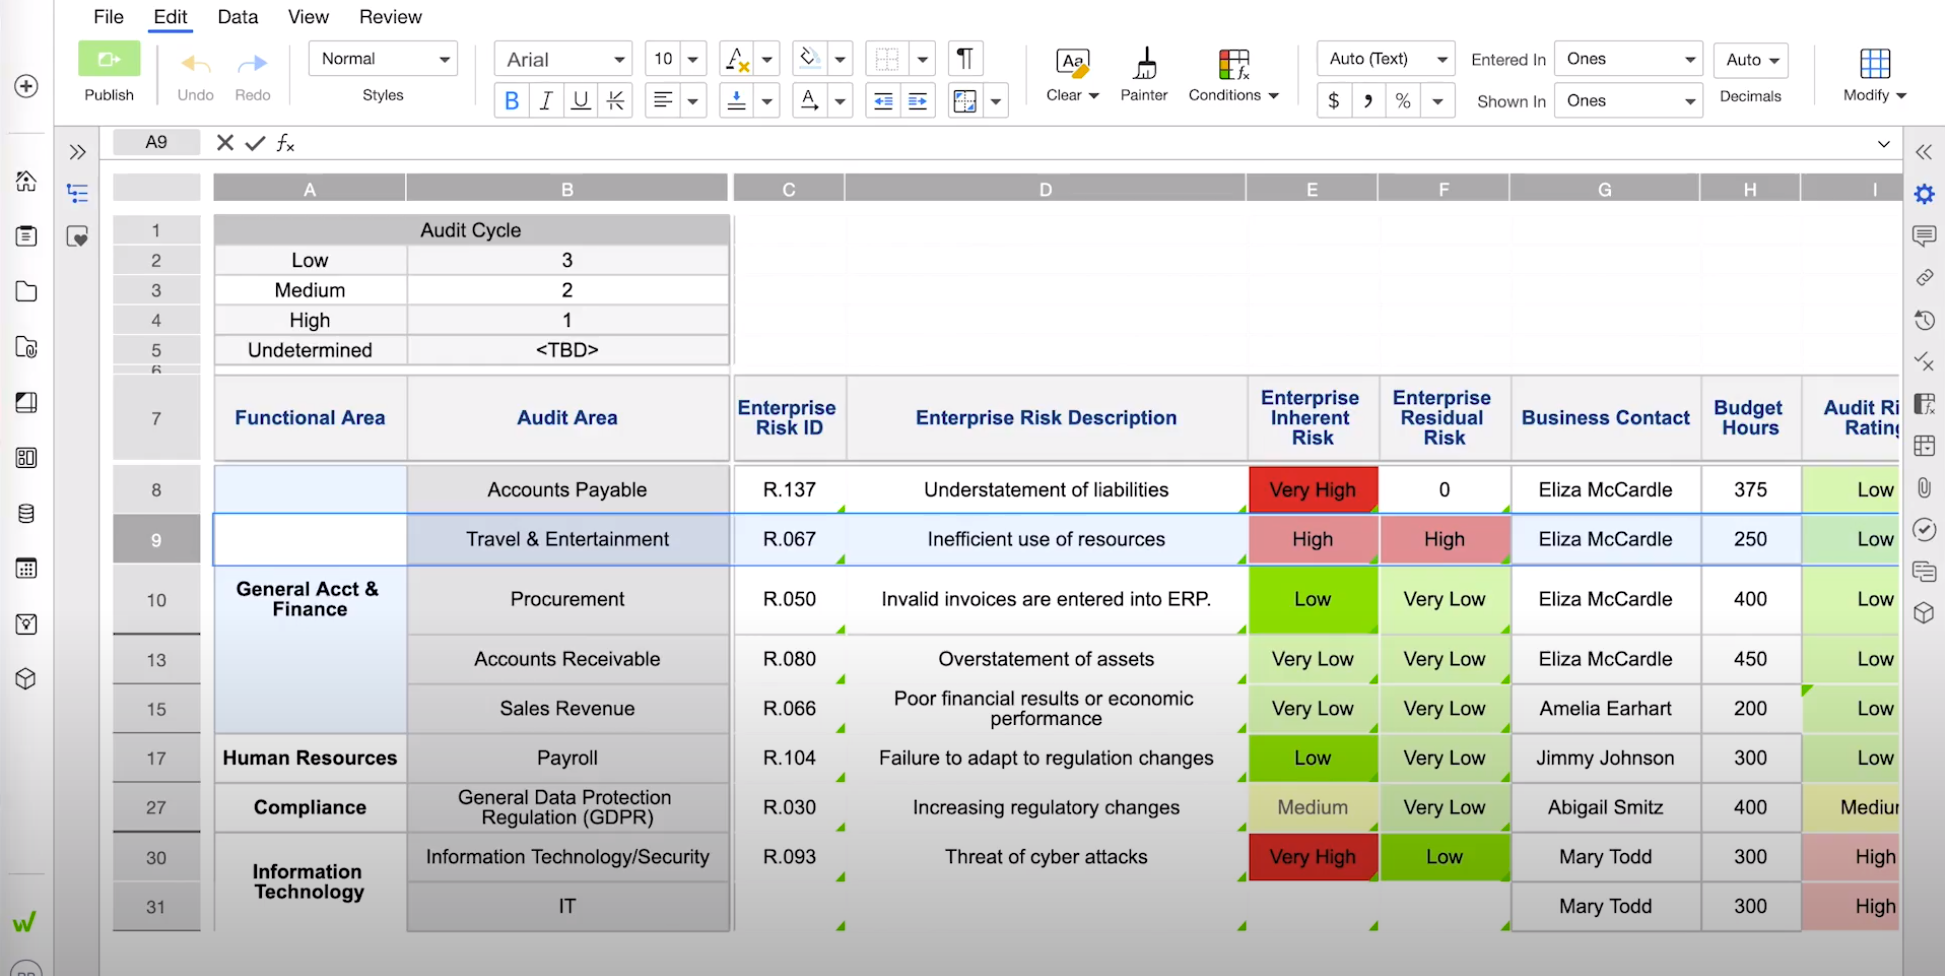
Task: Click the Publish button icon
Action: (x=109, y=60)
